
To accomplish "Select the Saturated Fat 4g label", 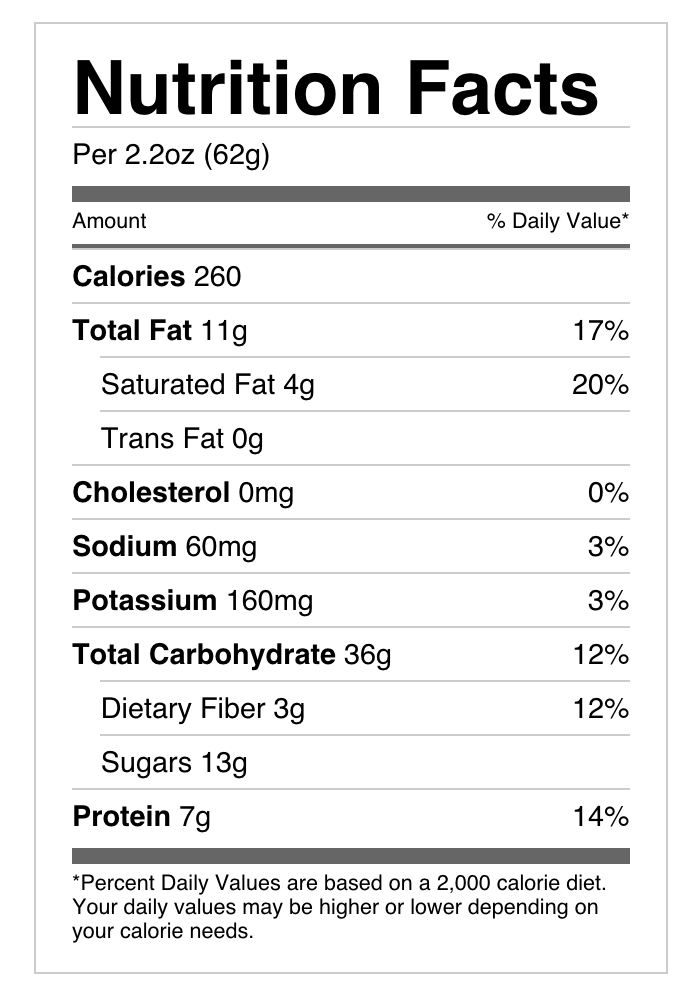I will pos(207,385).
